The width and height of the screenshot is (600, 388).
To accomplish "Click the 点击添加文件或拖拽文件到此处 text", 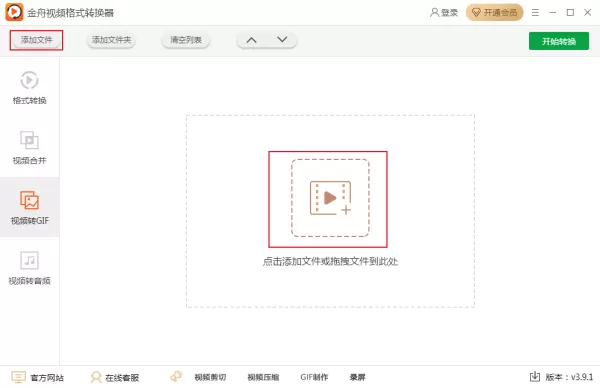I will coord(330,262).
